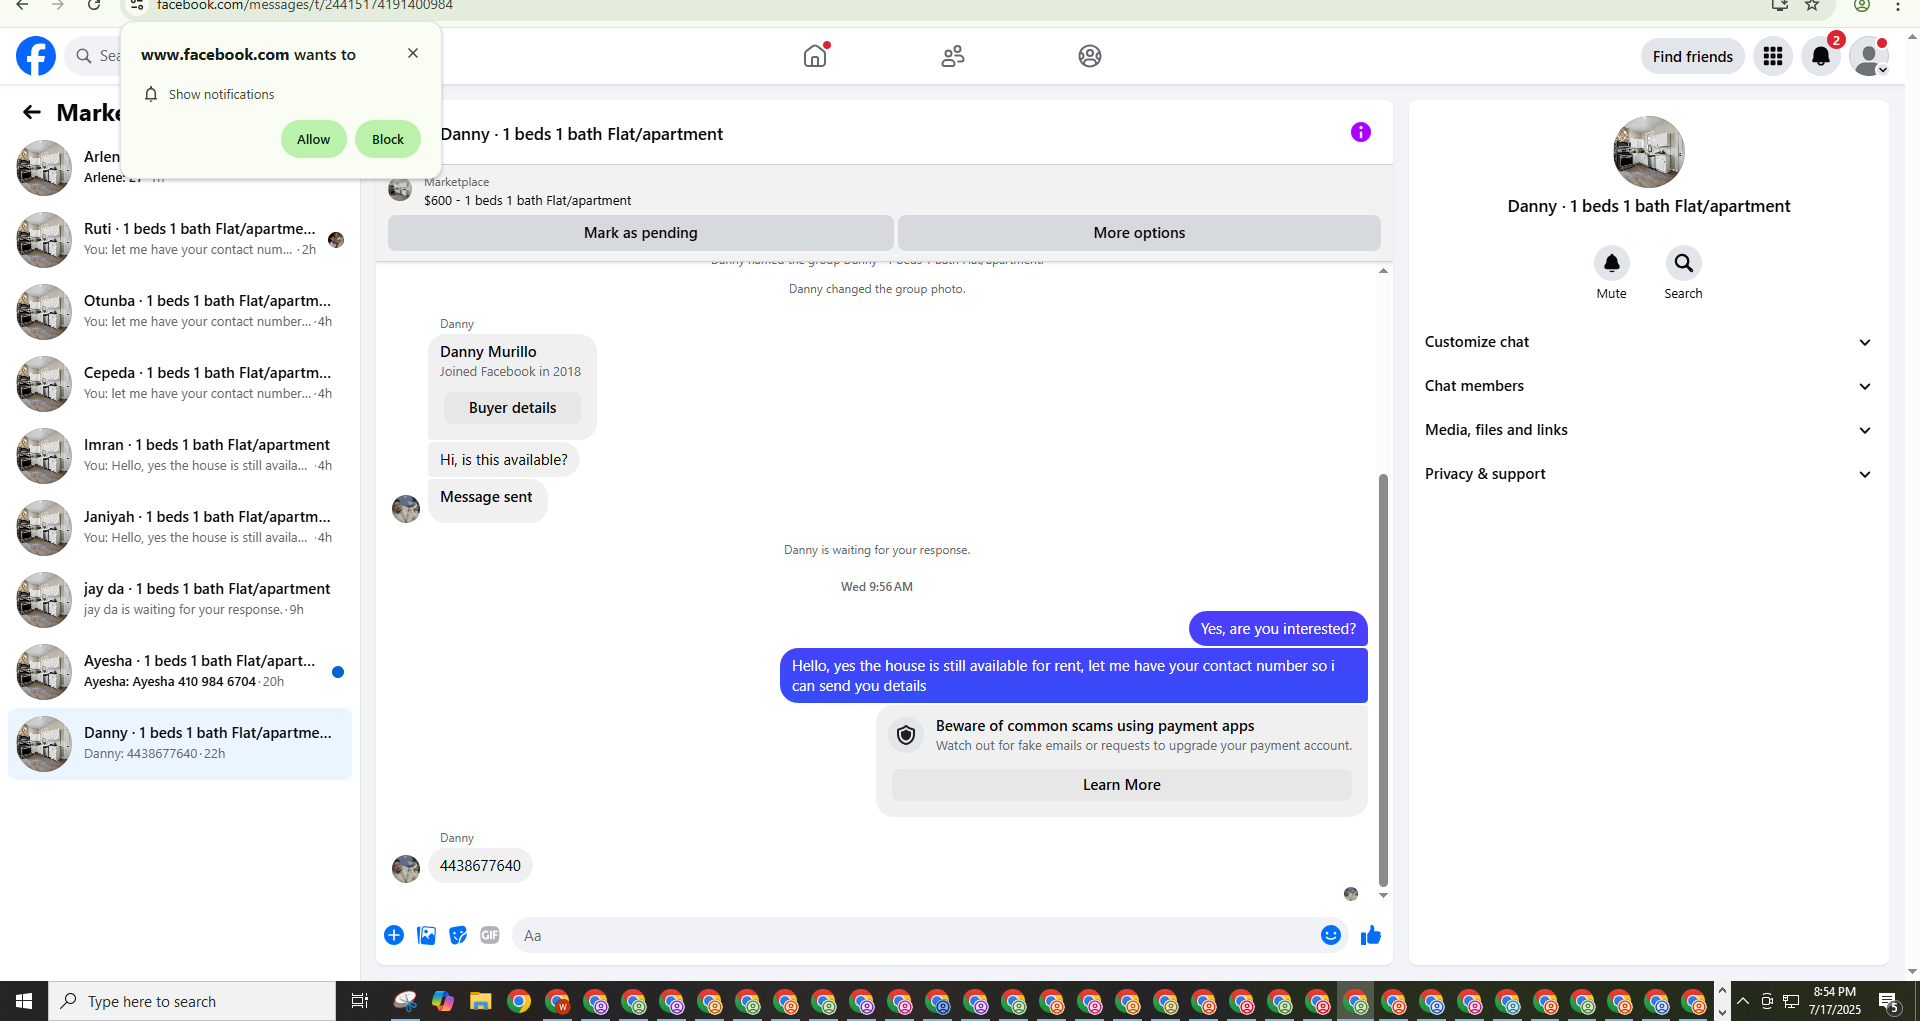Expand Privacy & support section
1920x1021 pixels.
tap(1648, 474)
